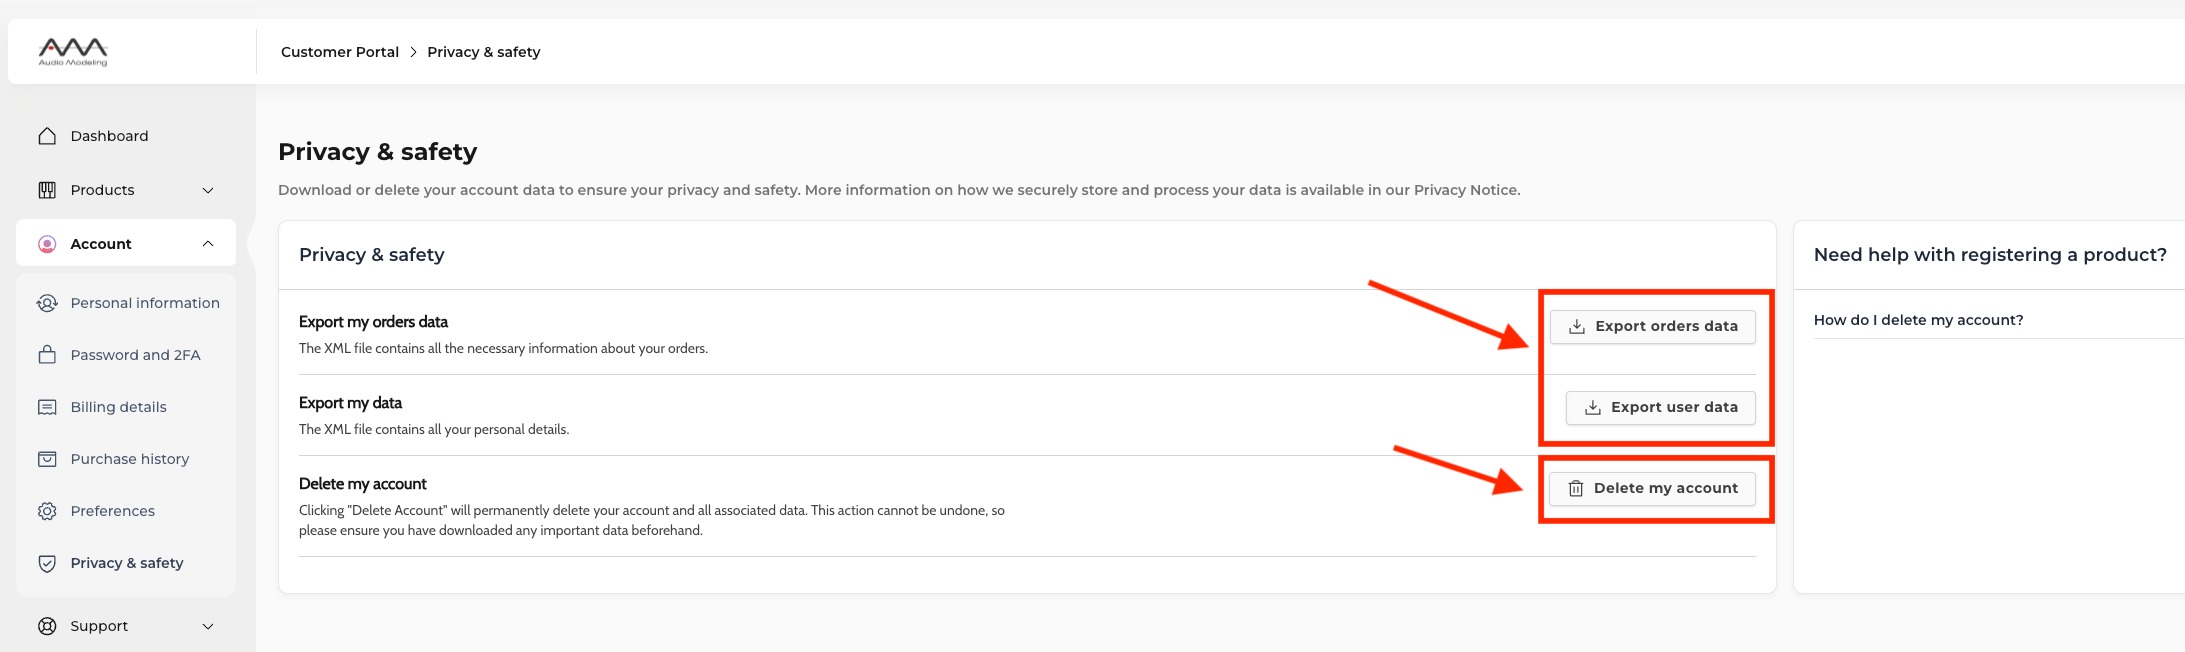The height and width of the screenshot is (652, 2185).
Task: Click the Support lifebuoy icon
Action: 47,626
